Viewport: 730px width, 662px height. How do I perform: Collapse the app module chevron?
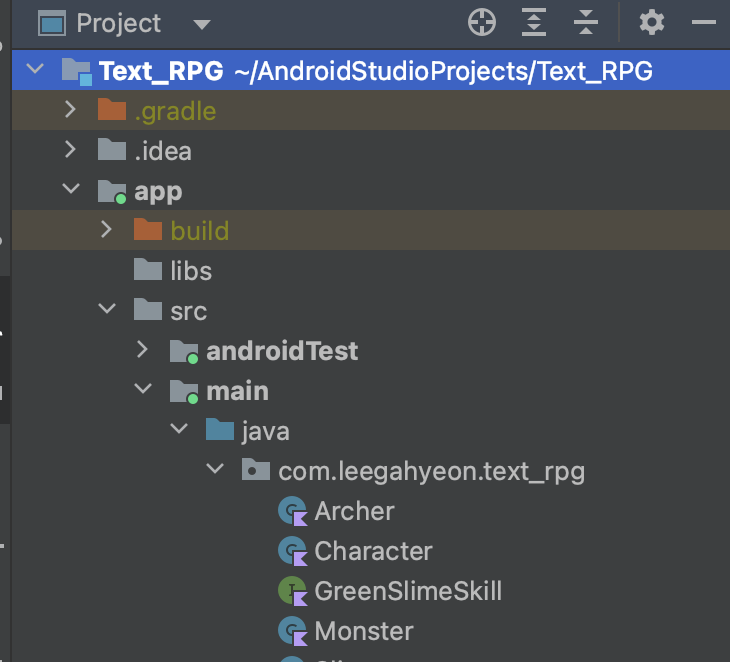pyautogui.click(x=71, y=189)
